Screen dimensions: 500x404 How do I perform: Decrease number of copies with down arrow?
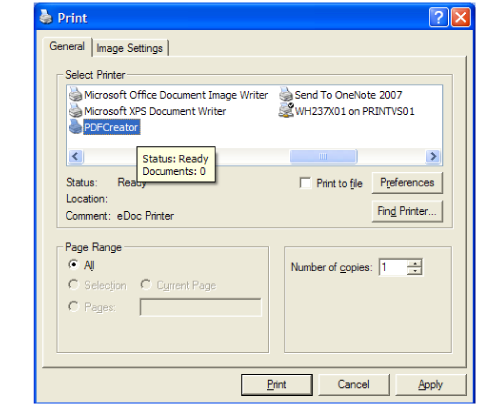[415, 271]
